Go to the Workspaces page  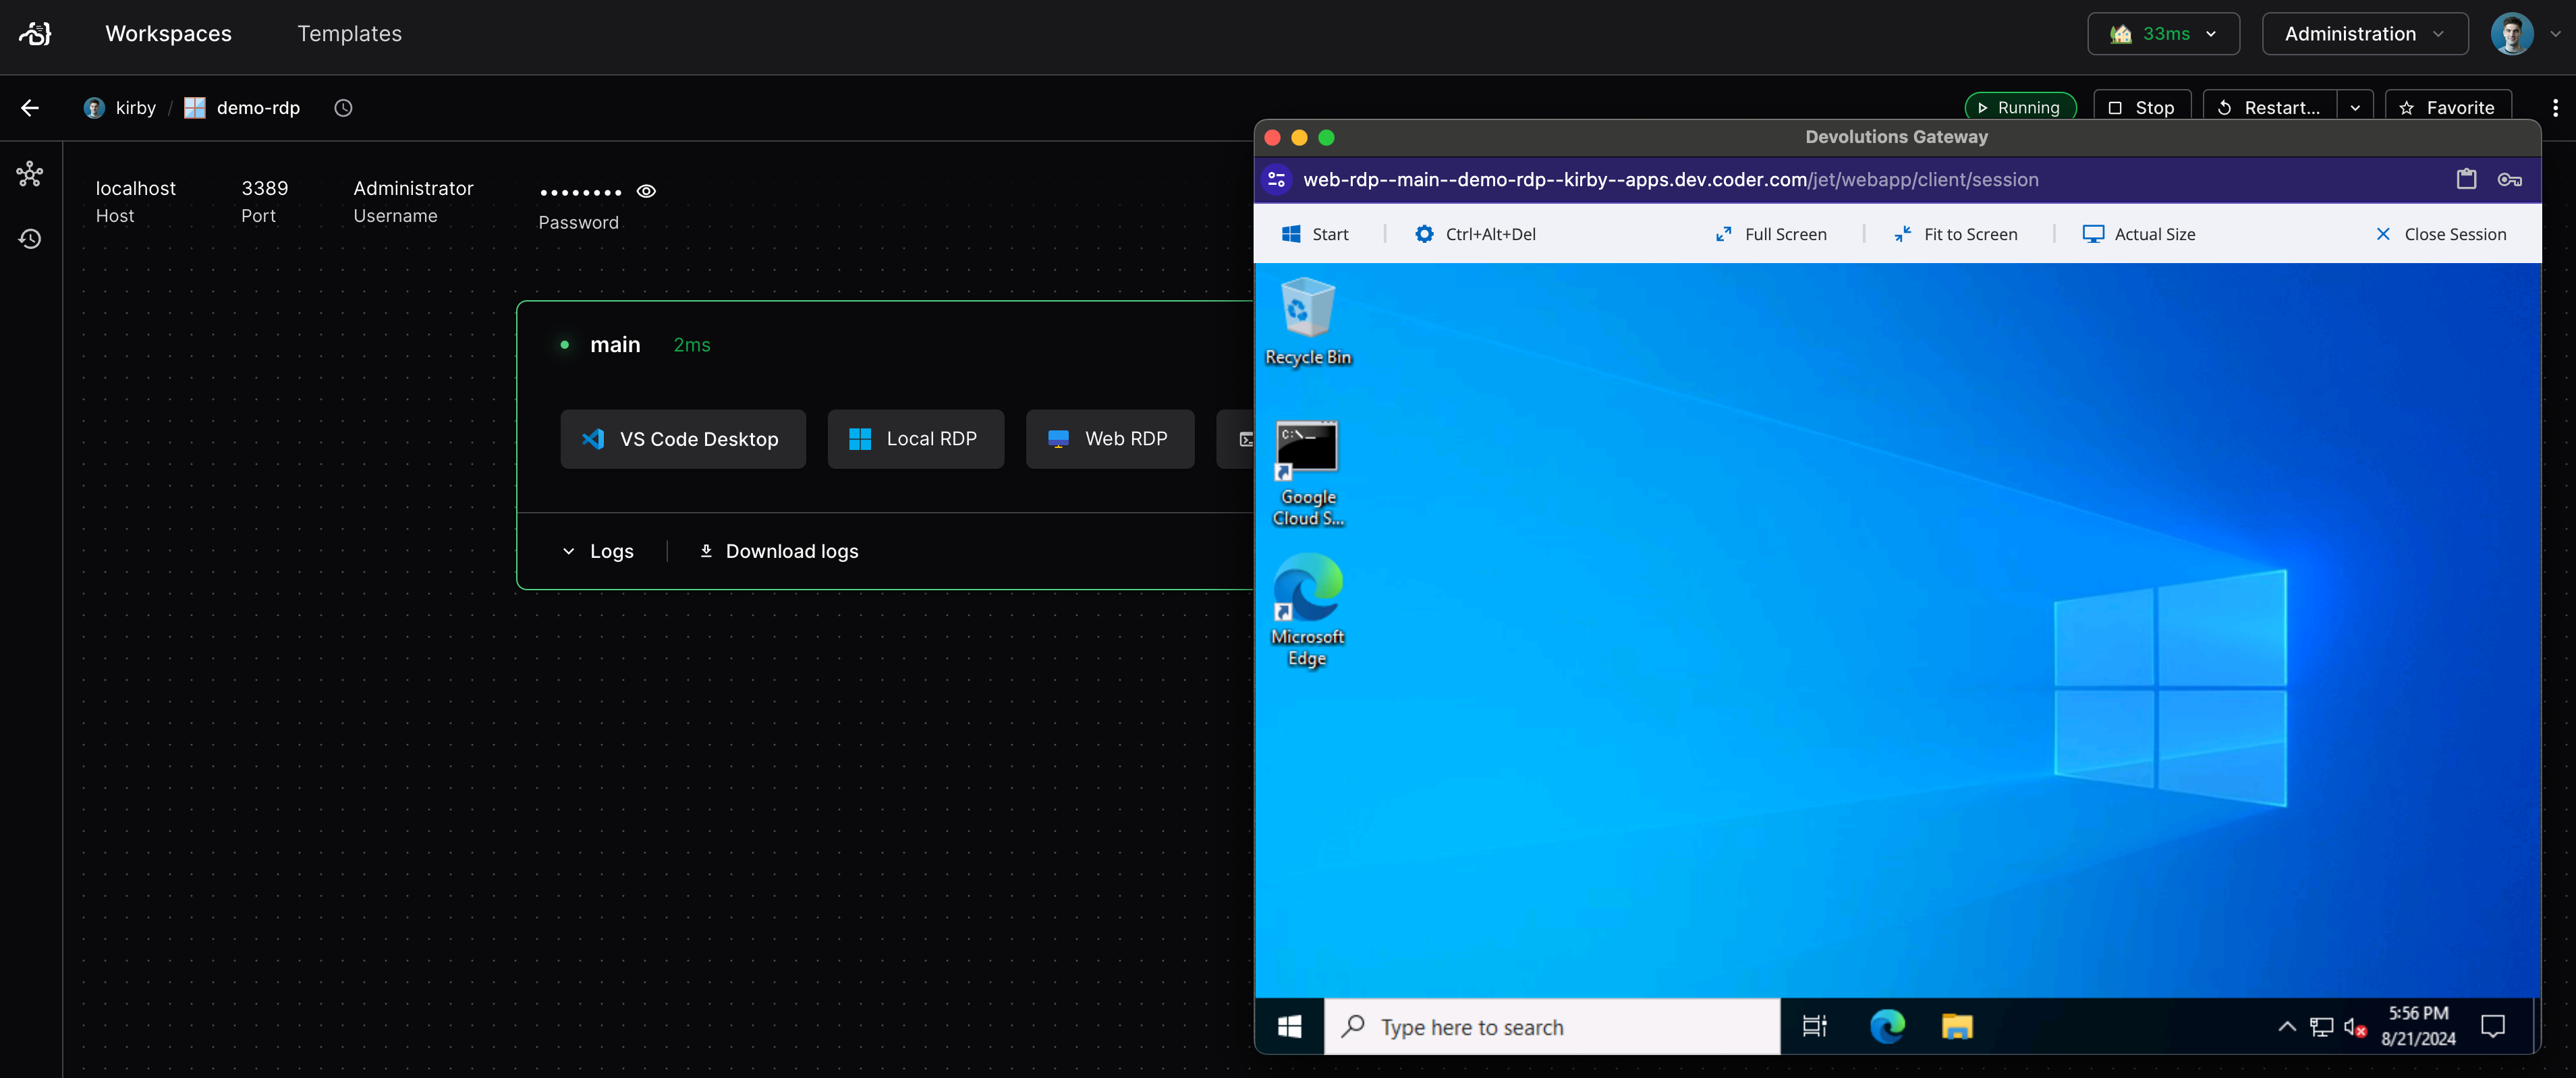click(168, 33)
